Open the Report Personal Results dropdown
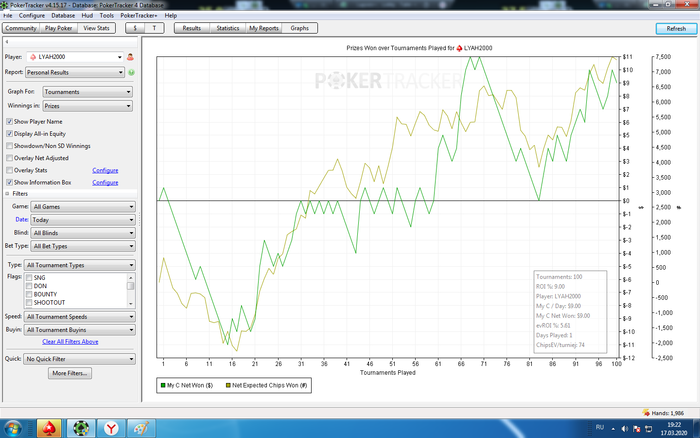 pos(75,72)
